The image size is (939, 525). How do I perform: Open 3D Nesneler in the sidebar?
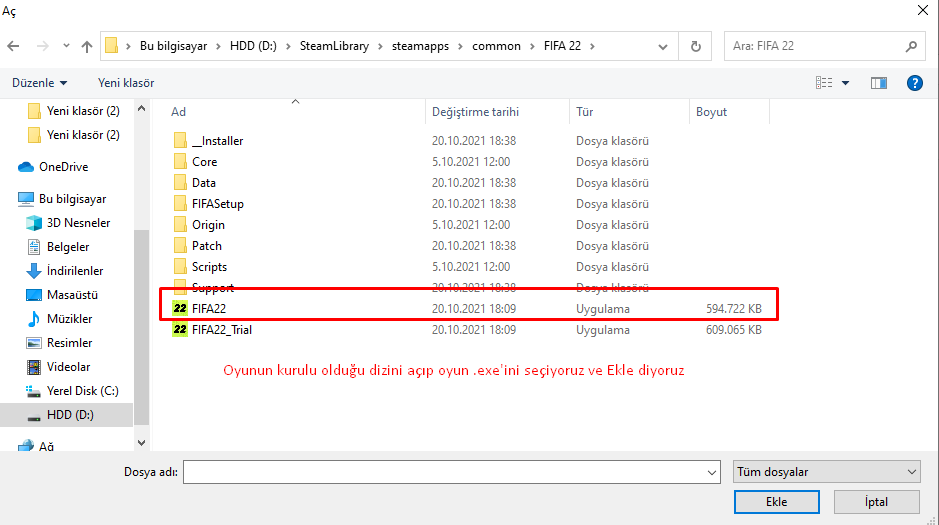[78, 223]
